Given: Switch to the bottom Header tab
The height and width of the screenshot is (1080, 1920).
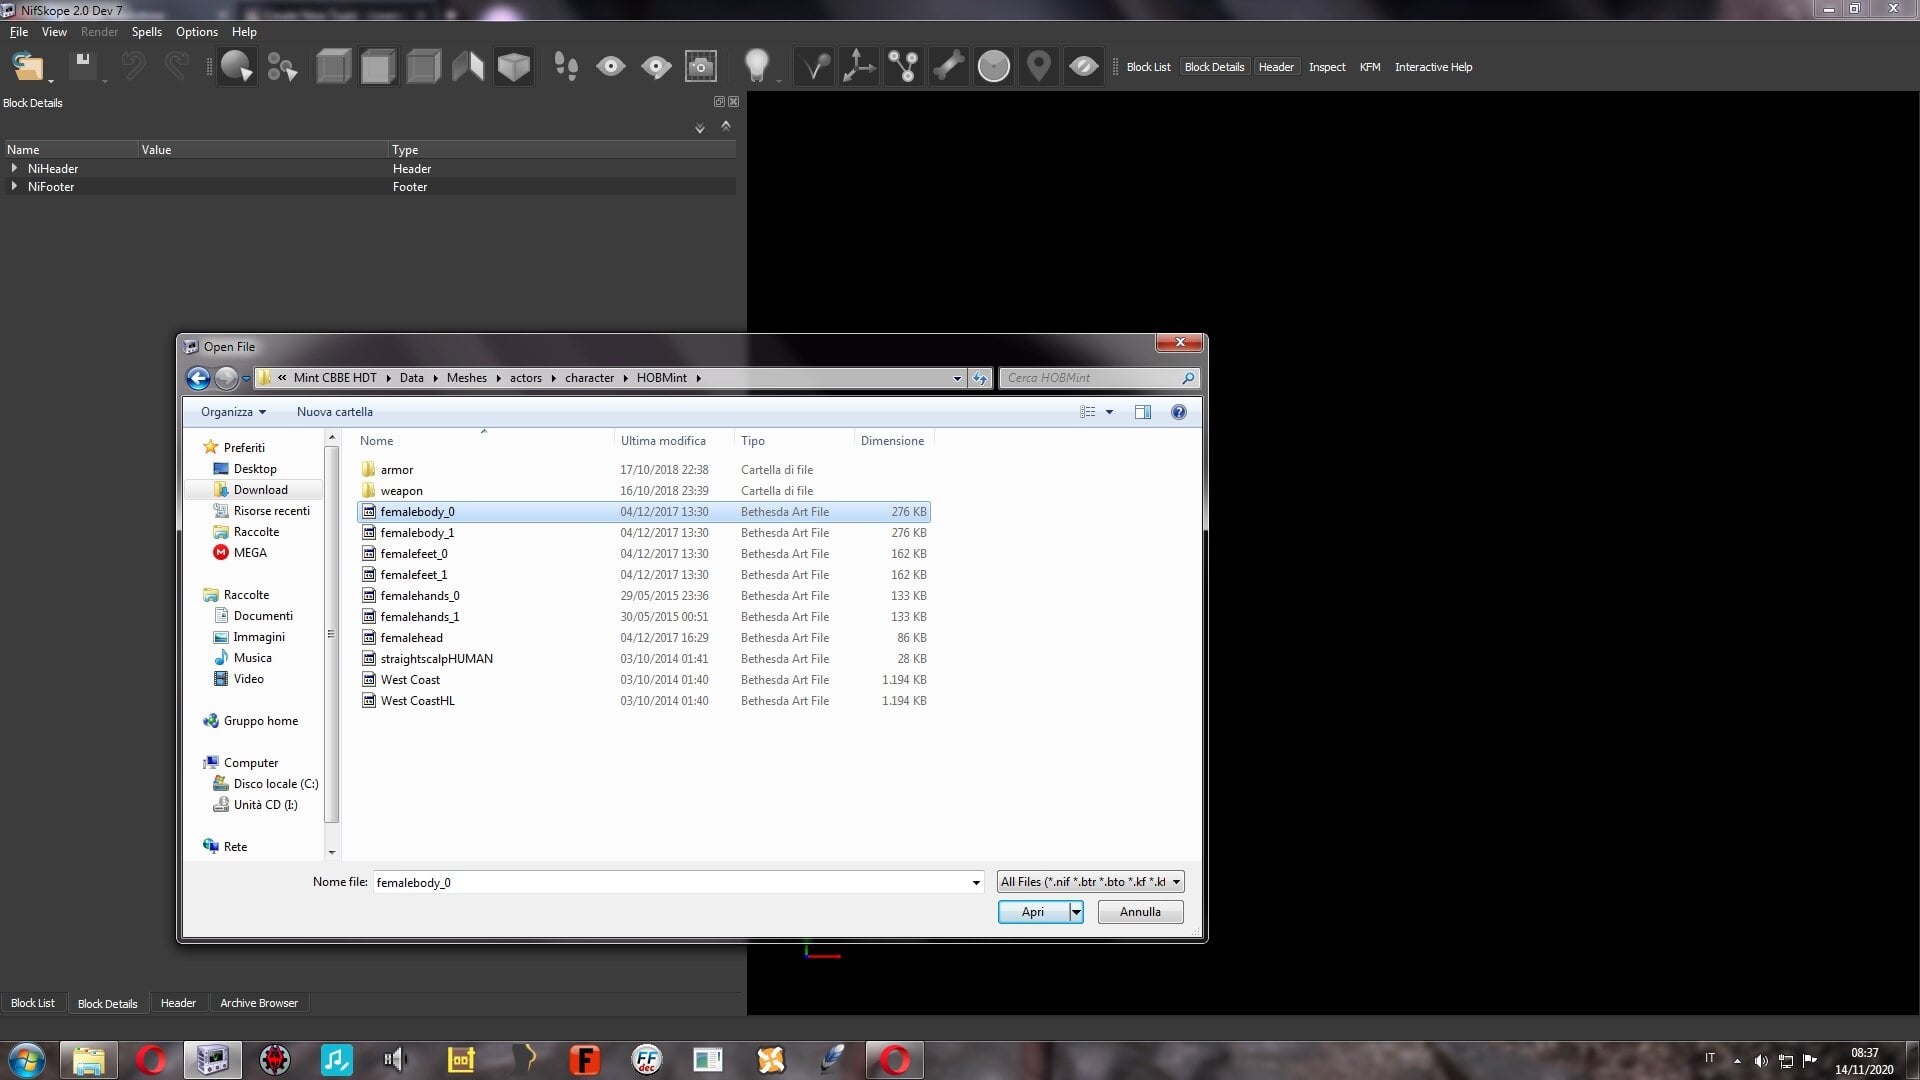Looking at the screenshot, I should (x=178, y=1003).
